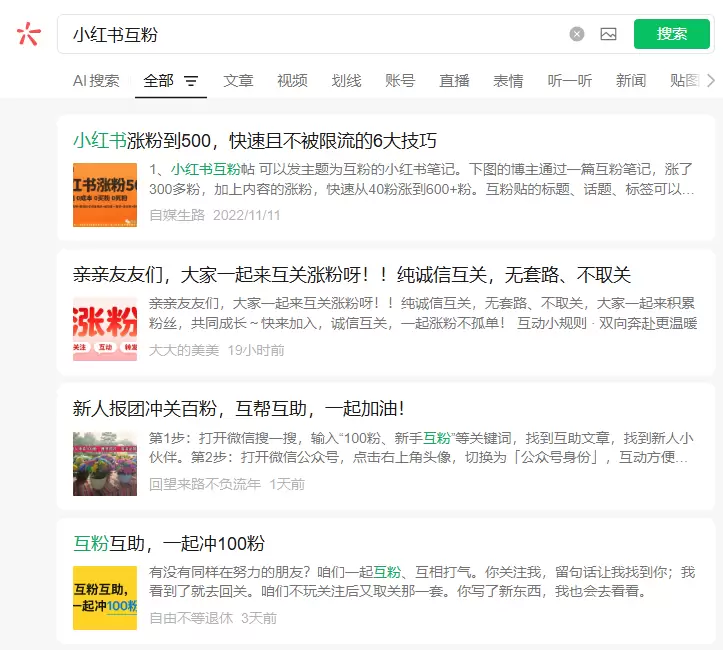723x650 pixels.
Task: Clear the search box with the X icon
Action: pos(577,34)
